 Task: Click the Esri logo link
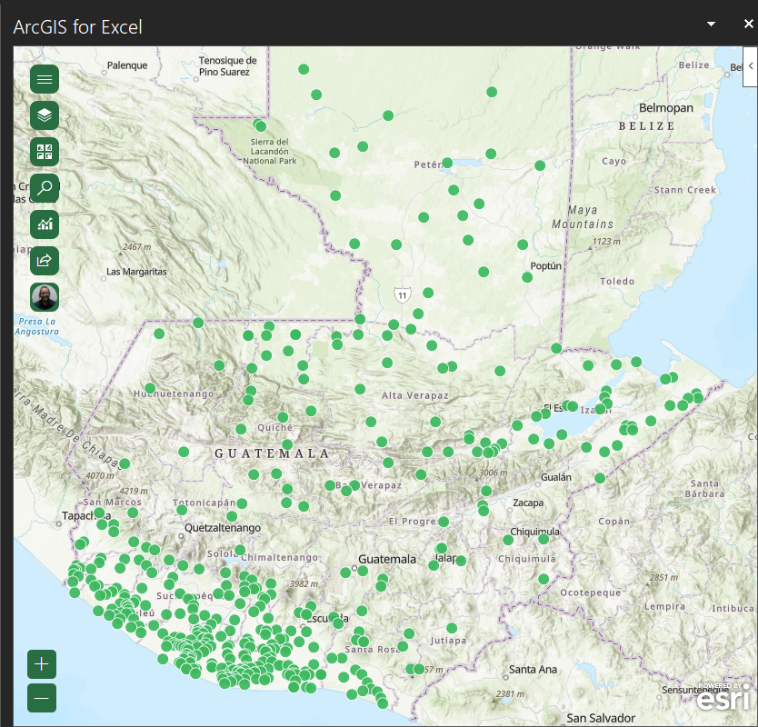click(x=724, y=699)
